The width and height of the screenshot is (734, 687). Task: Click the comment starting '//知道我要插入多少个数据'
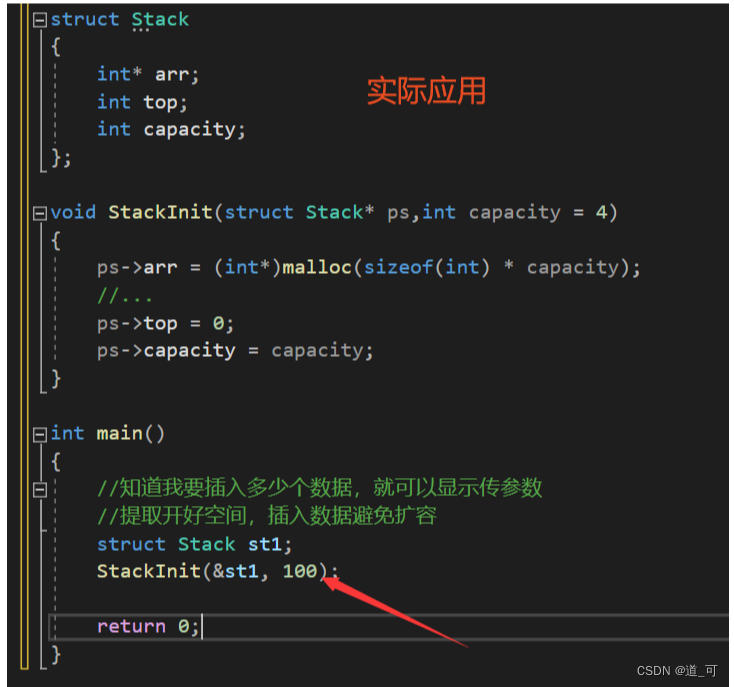click(319, 488)
